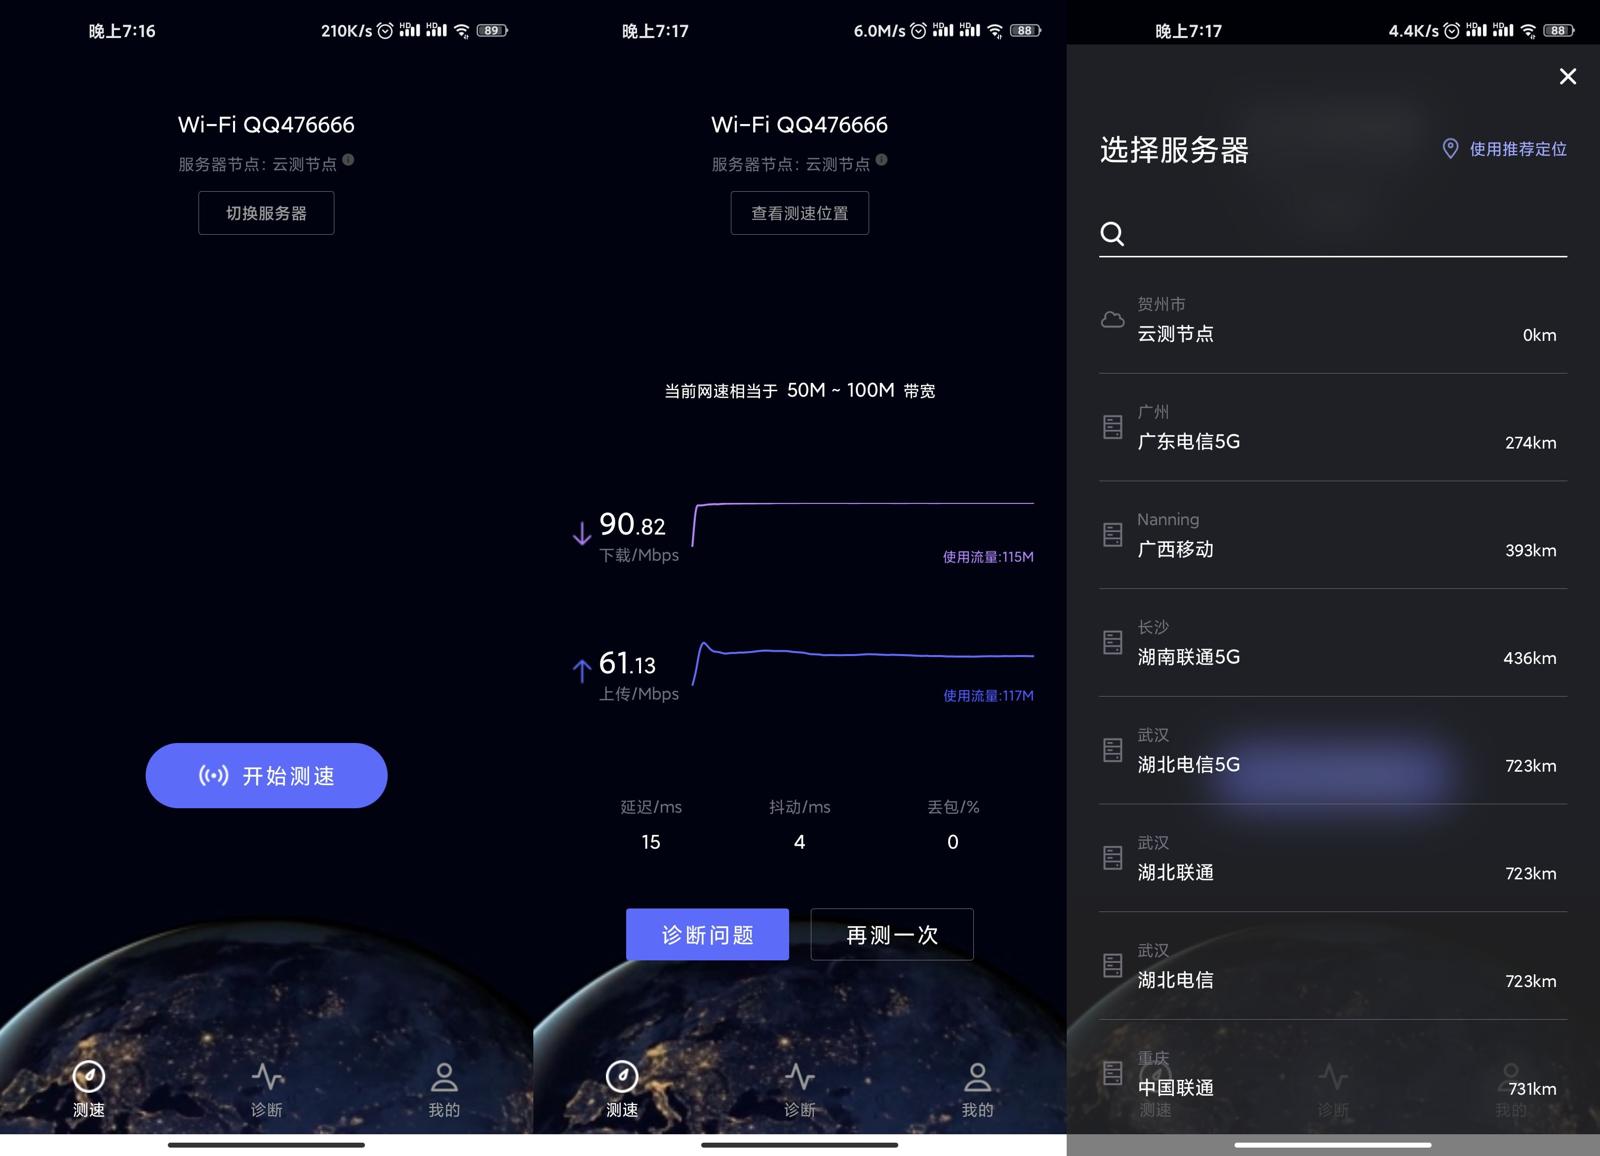Tap 再测一次 to retest
This screenshot has width=1600, height=1156.
click(891, 934)
